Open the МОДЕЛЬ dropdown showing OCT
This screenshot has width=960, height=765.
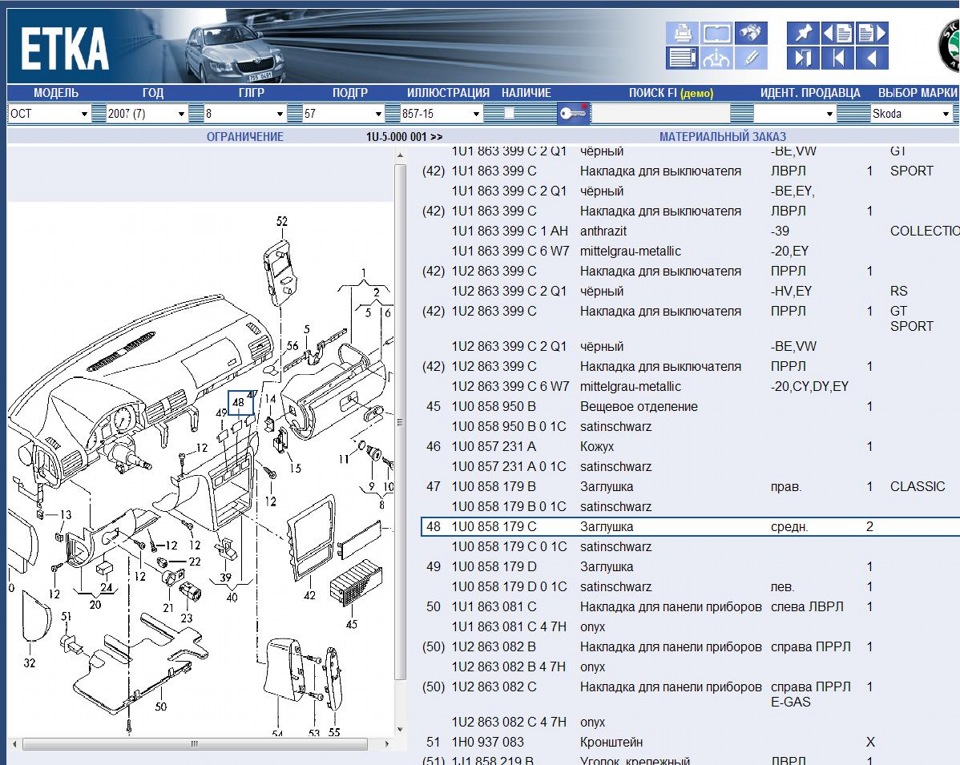49,113
